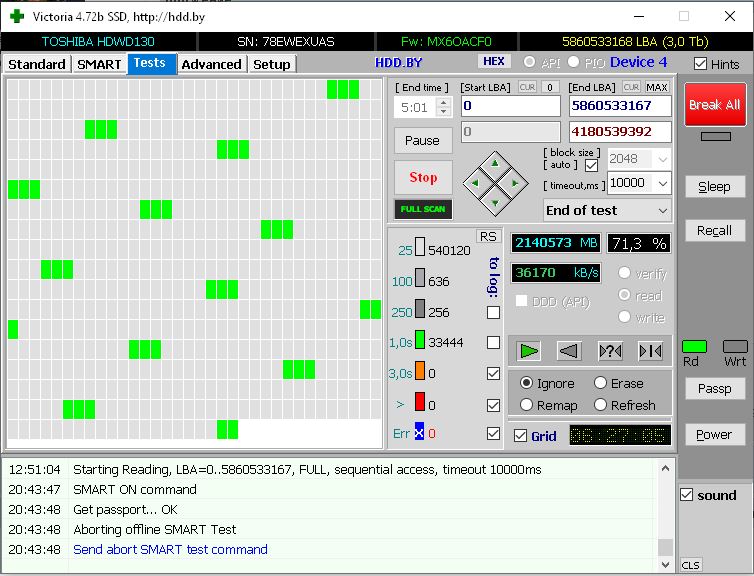Click the up arrow on diamond navigator
The width and height of the screenshot is (754, 576).
tap(495, 164)
